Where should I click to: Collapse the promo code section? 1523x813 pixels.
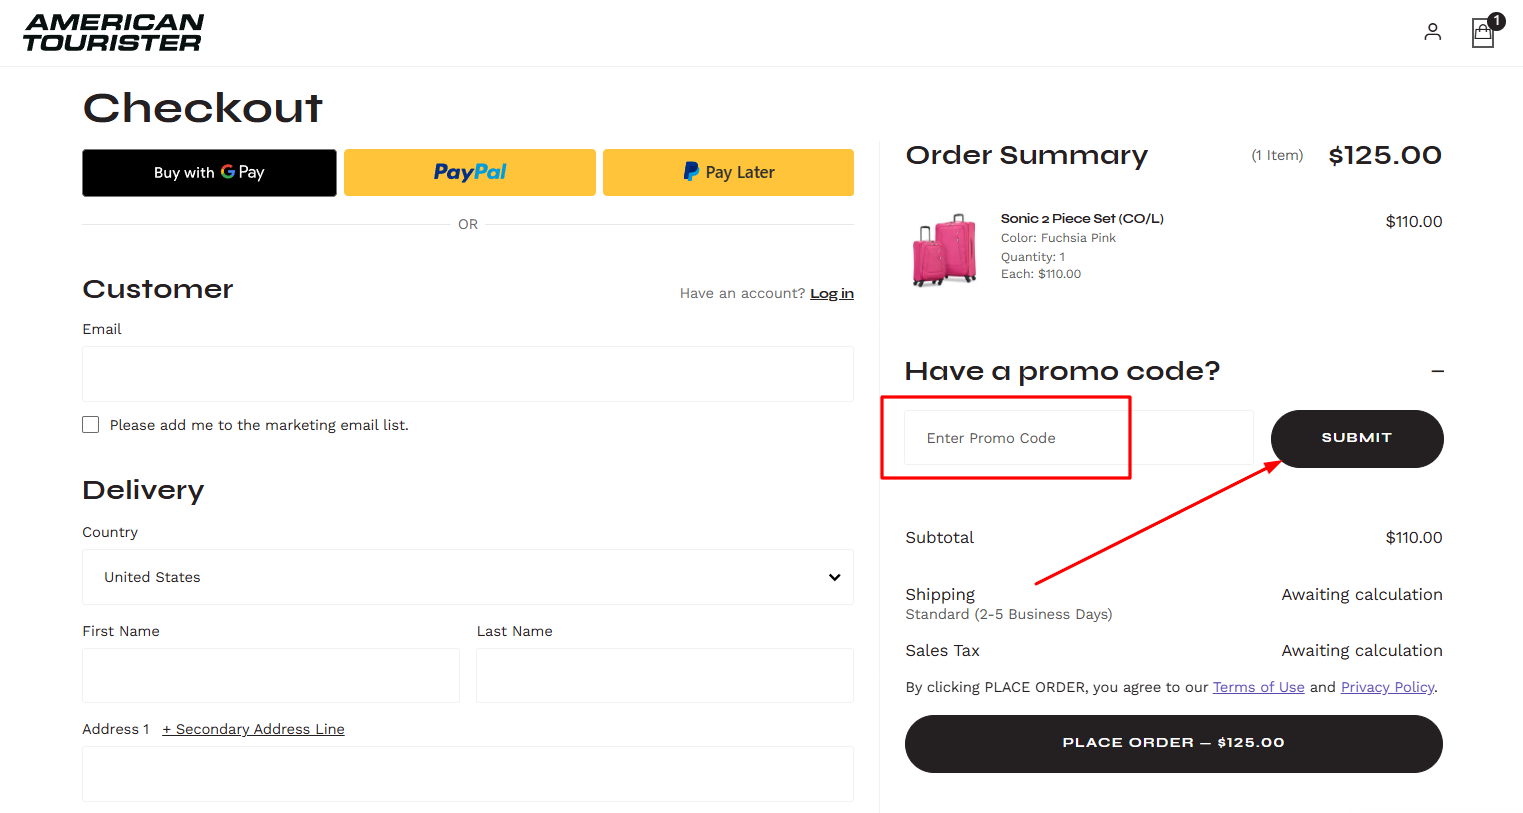(1437, 371)
